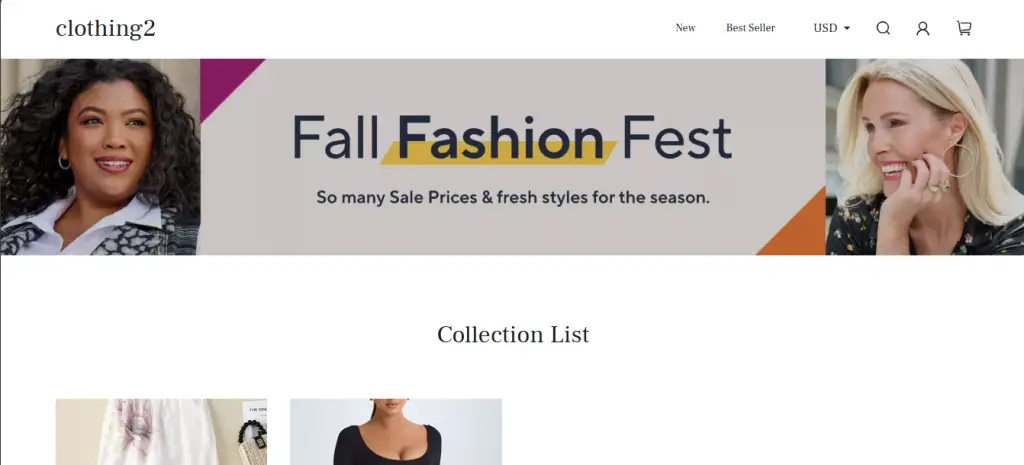This screenshot has width=1024, height=465.
Task: Open the white floral garment collection thumbnail
Action: tap(161, 432)
